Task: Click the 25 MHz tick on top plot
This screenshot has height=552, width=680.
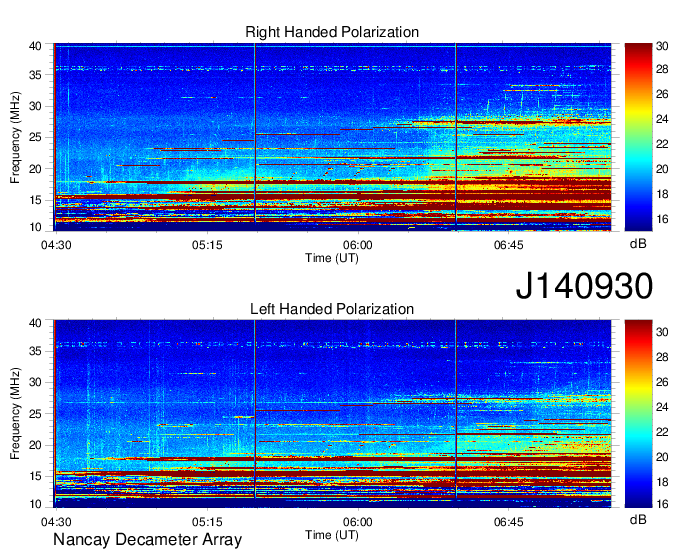Action: coord(35,137)
